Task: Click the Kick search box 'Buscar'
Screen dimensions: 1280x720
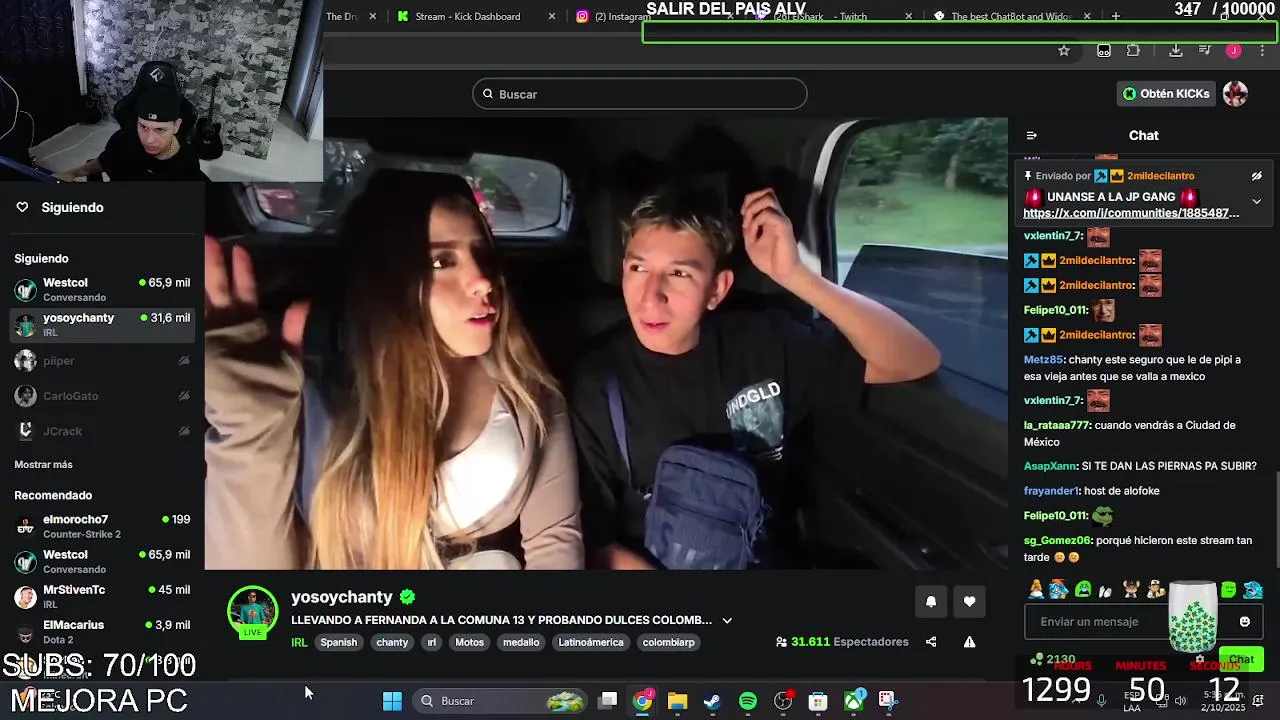Action: click(x=640, y=94)
